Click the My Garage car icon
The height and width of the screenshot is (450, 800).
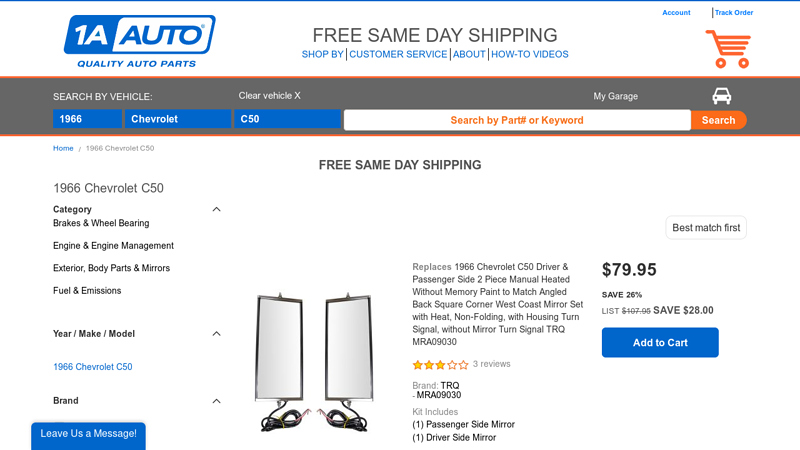[721, 96]
